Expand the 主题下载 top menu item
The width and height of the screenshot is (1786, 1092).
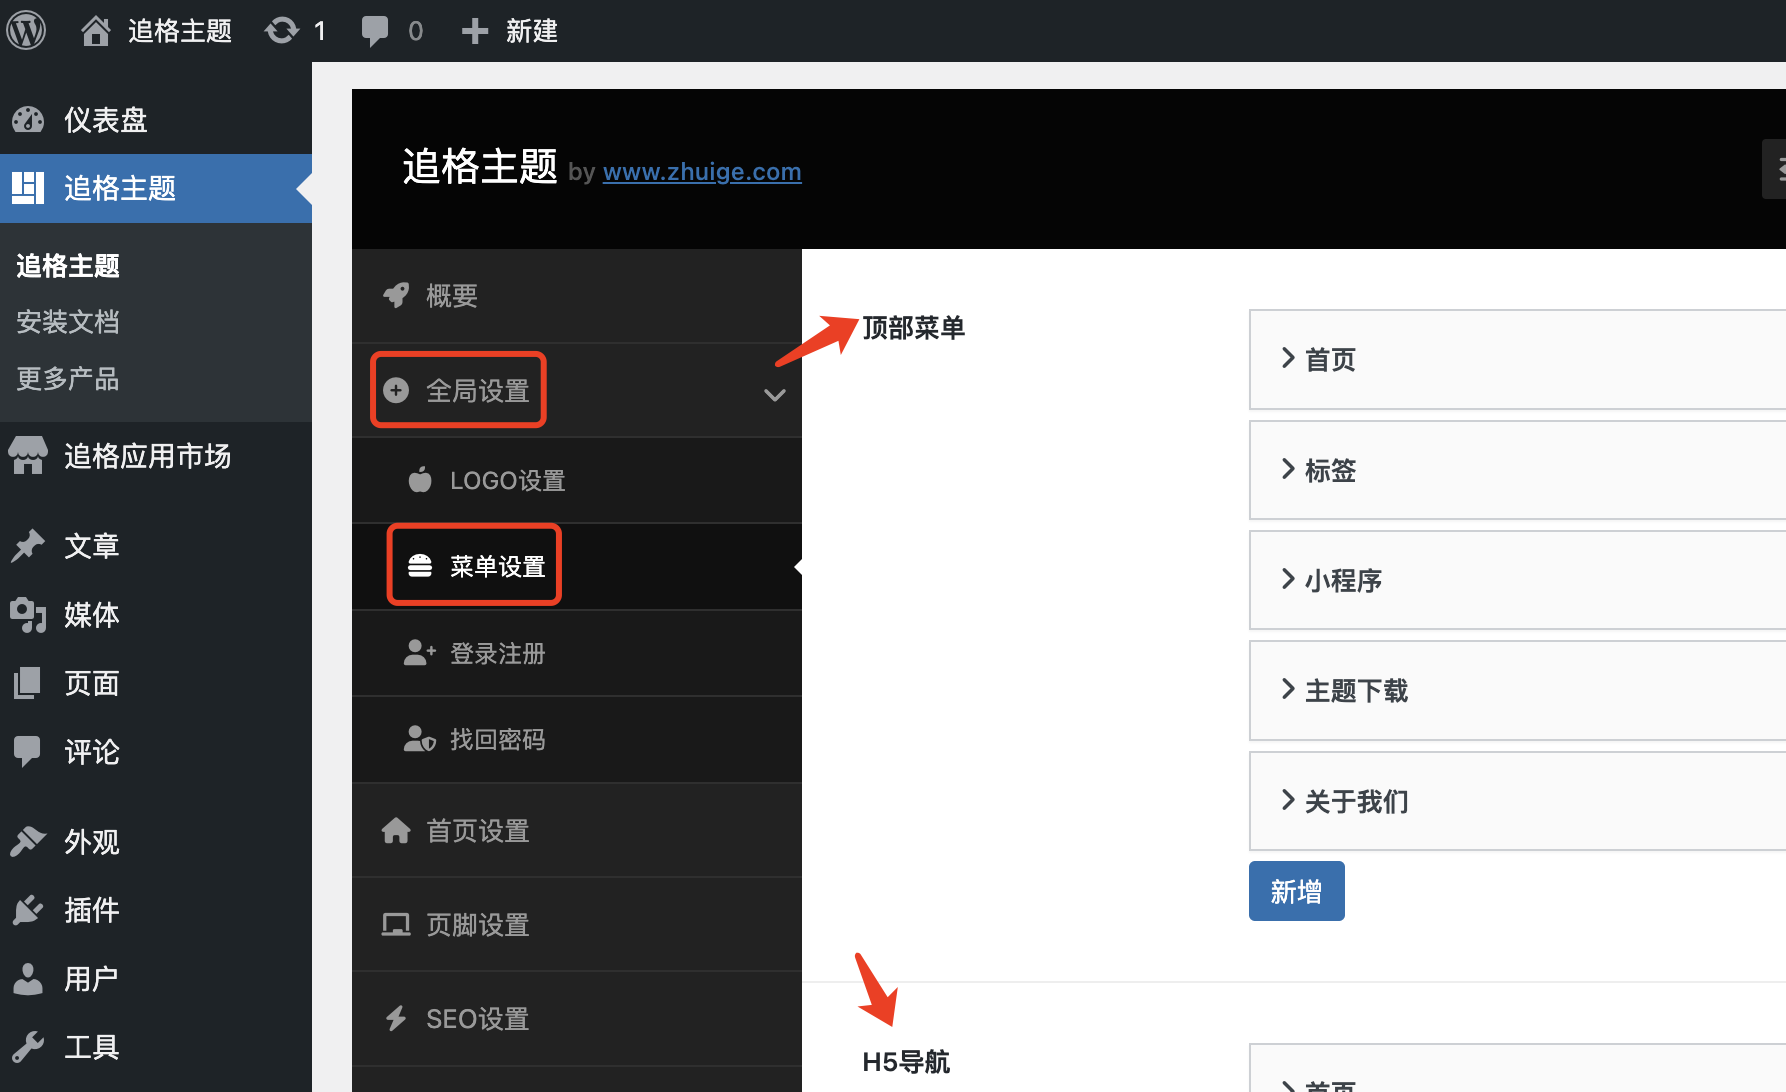pos(1517,691)
